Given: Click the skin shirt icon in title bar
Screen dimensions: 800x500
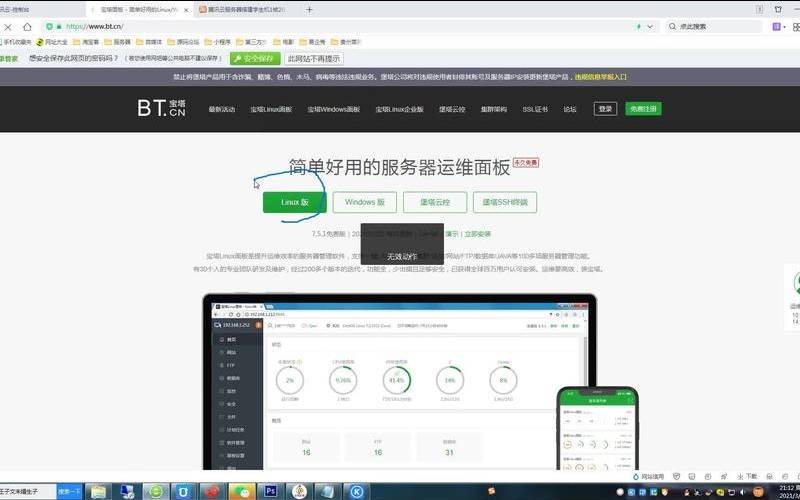Looking at the screenshot, I should pyautogui.click(x=778, y=9).
